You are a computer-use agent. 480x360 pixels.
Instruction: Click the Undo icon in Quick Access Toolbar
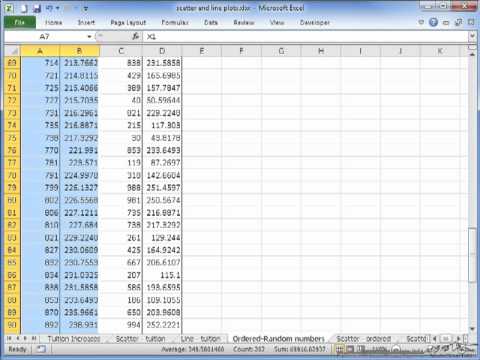point(49,8)
